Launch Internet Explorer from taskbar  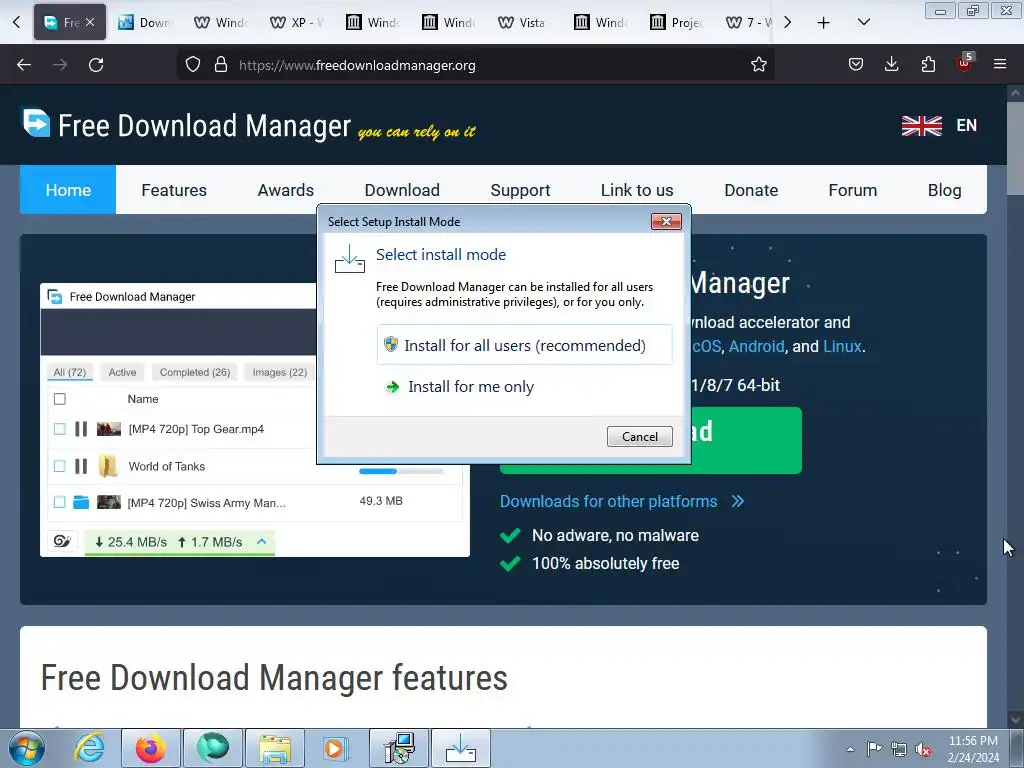click(x=89, y=748)
